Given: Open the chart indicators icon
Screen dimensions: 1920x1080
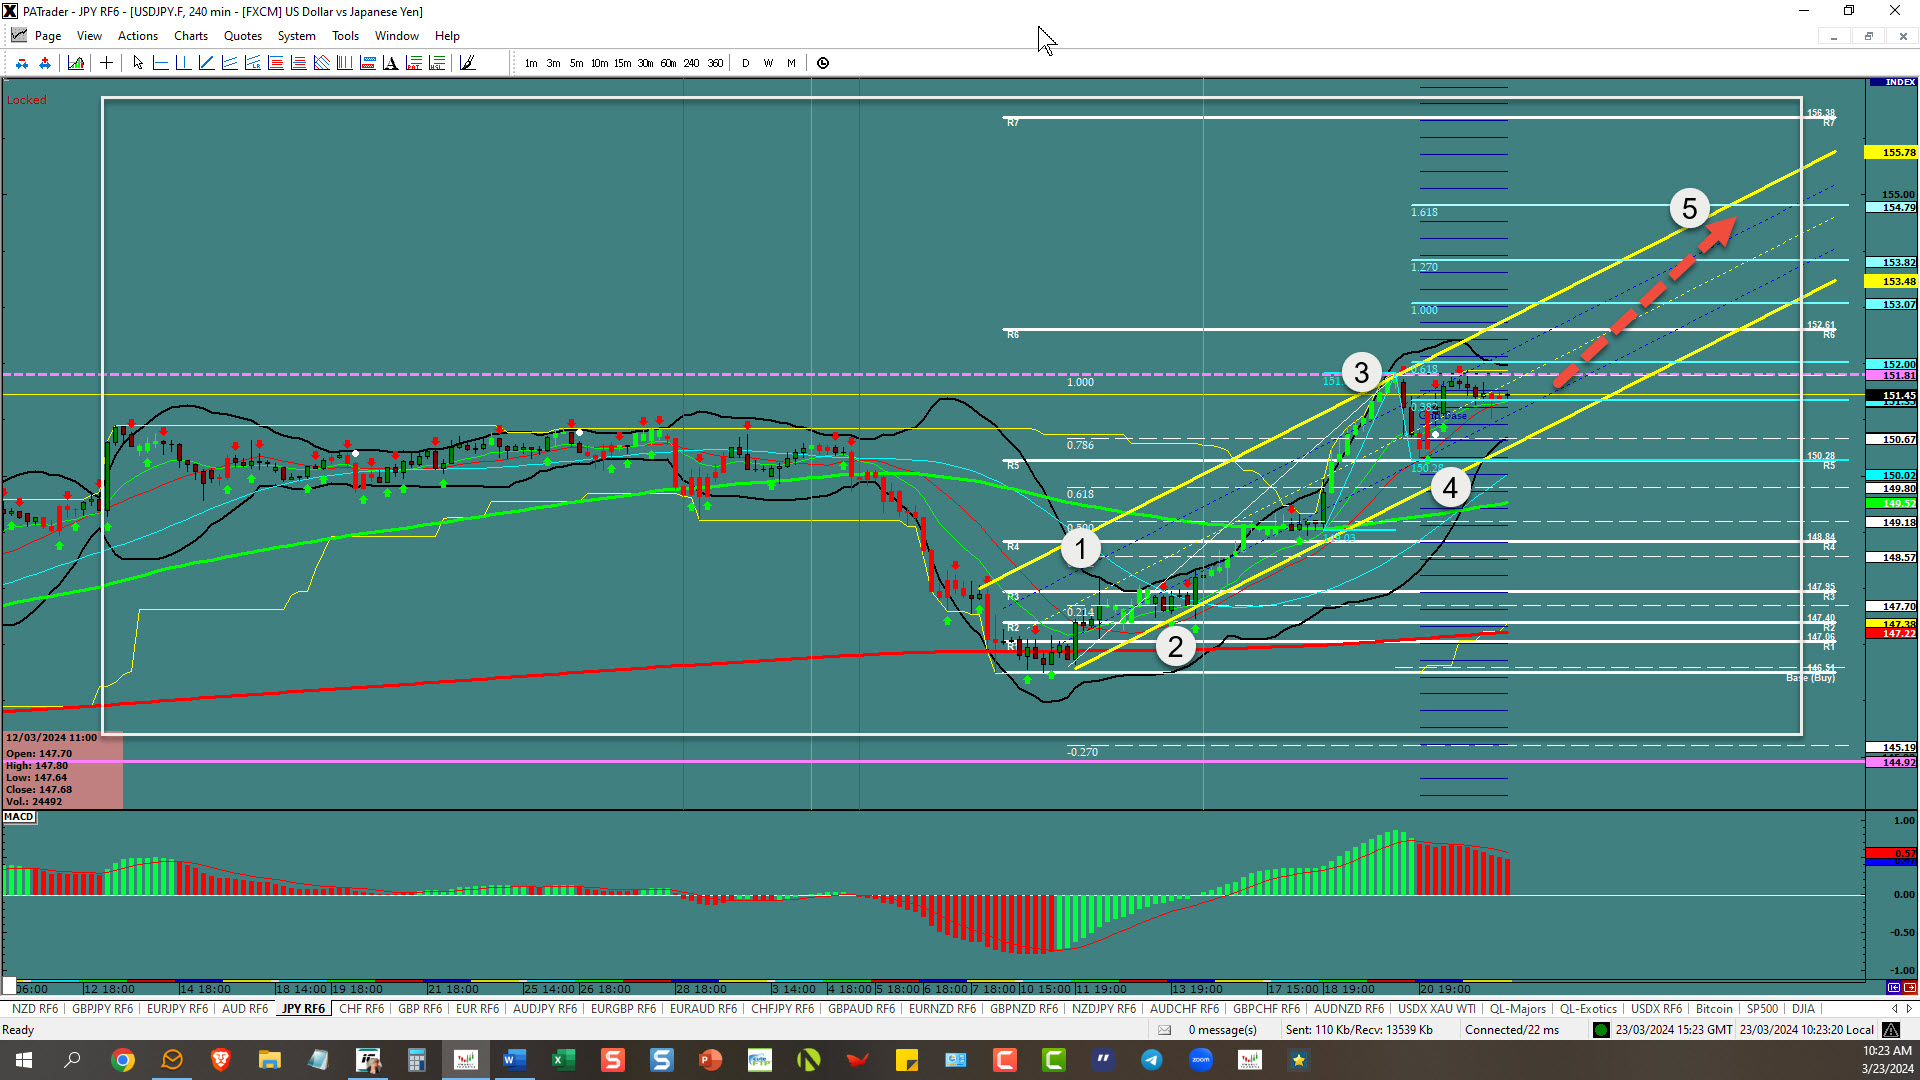Looking at the screenshot, I should 76,63.
